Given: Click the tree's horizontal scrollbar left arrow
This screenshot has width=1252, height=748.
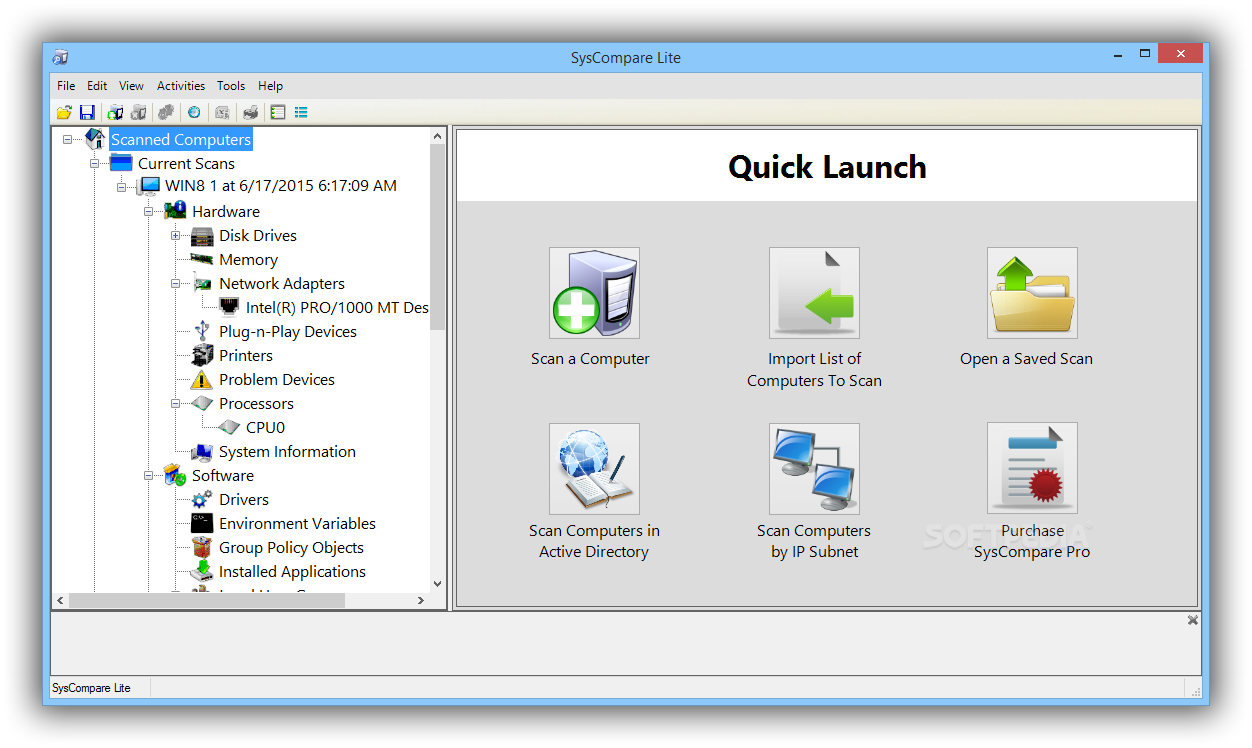Looking at the screenshot, I should [60, 601].
